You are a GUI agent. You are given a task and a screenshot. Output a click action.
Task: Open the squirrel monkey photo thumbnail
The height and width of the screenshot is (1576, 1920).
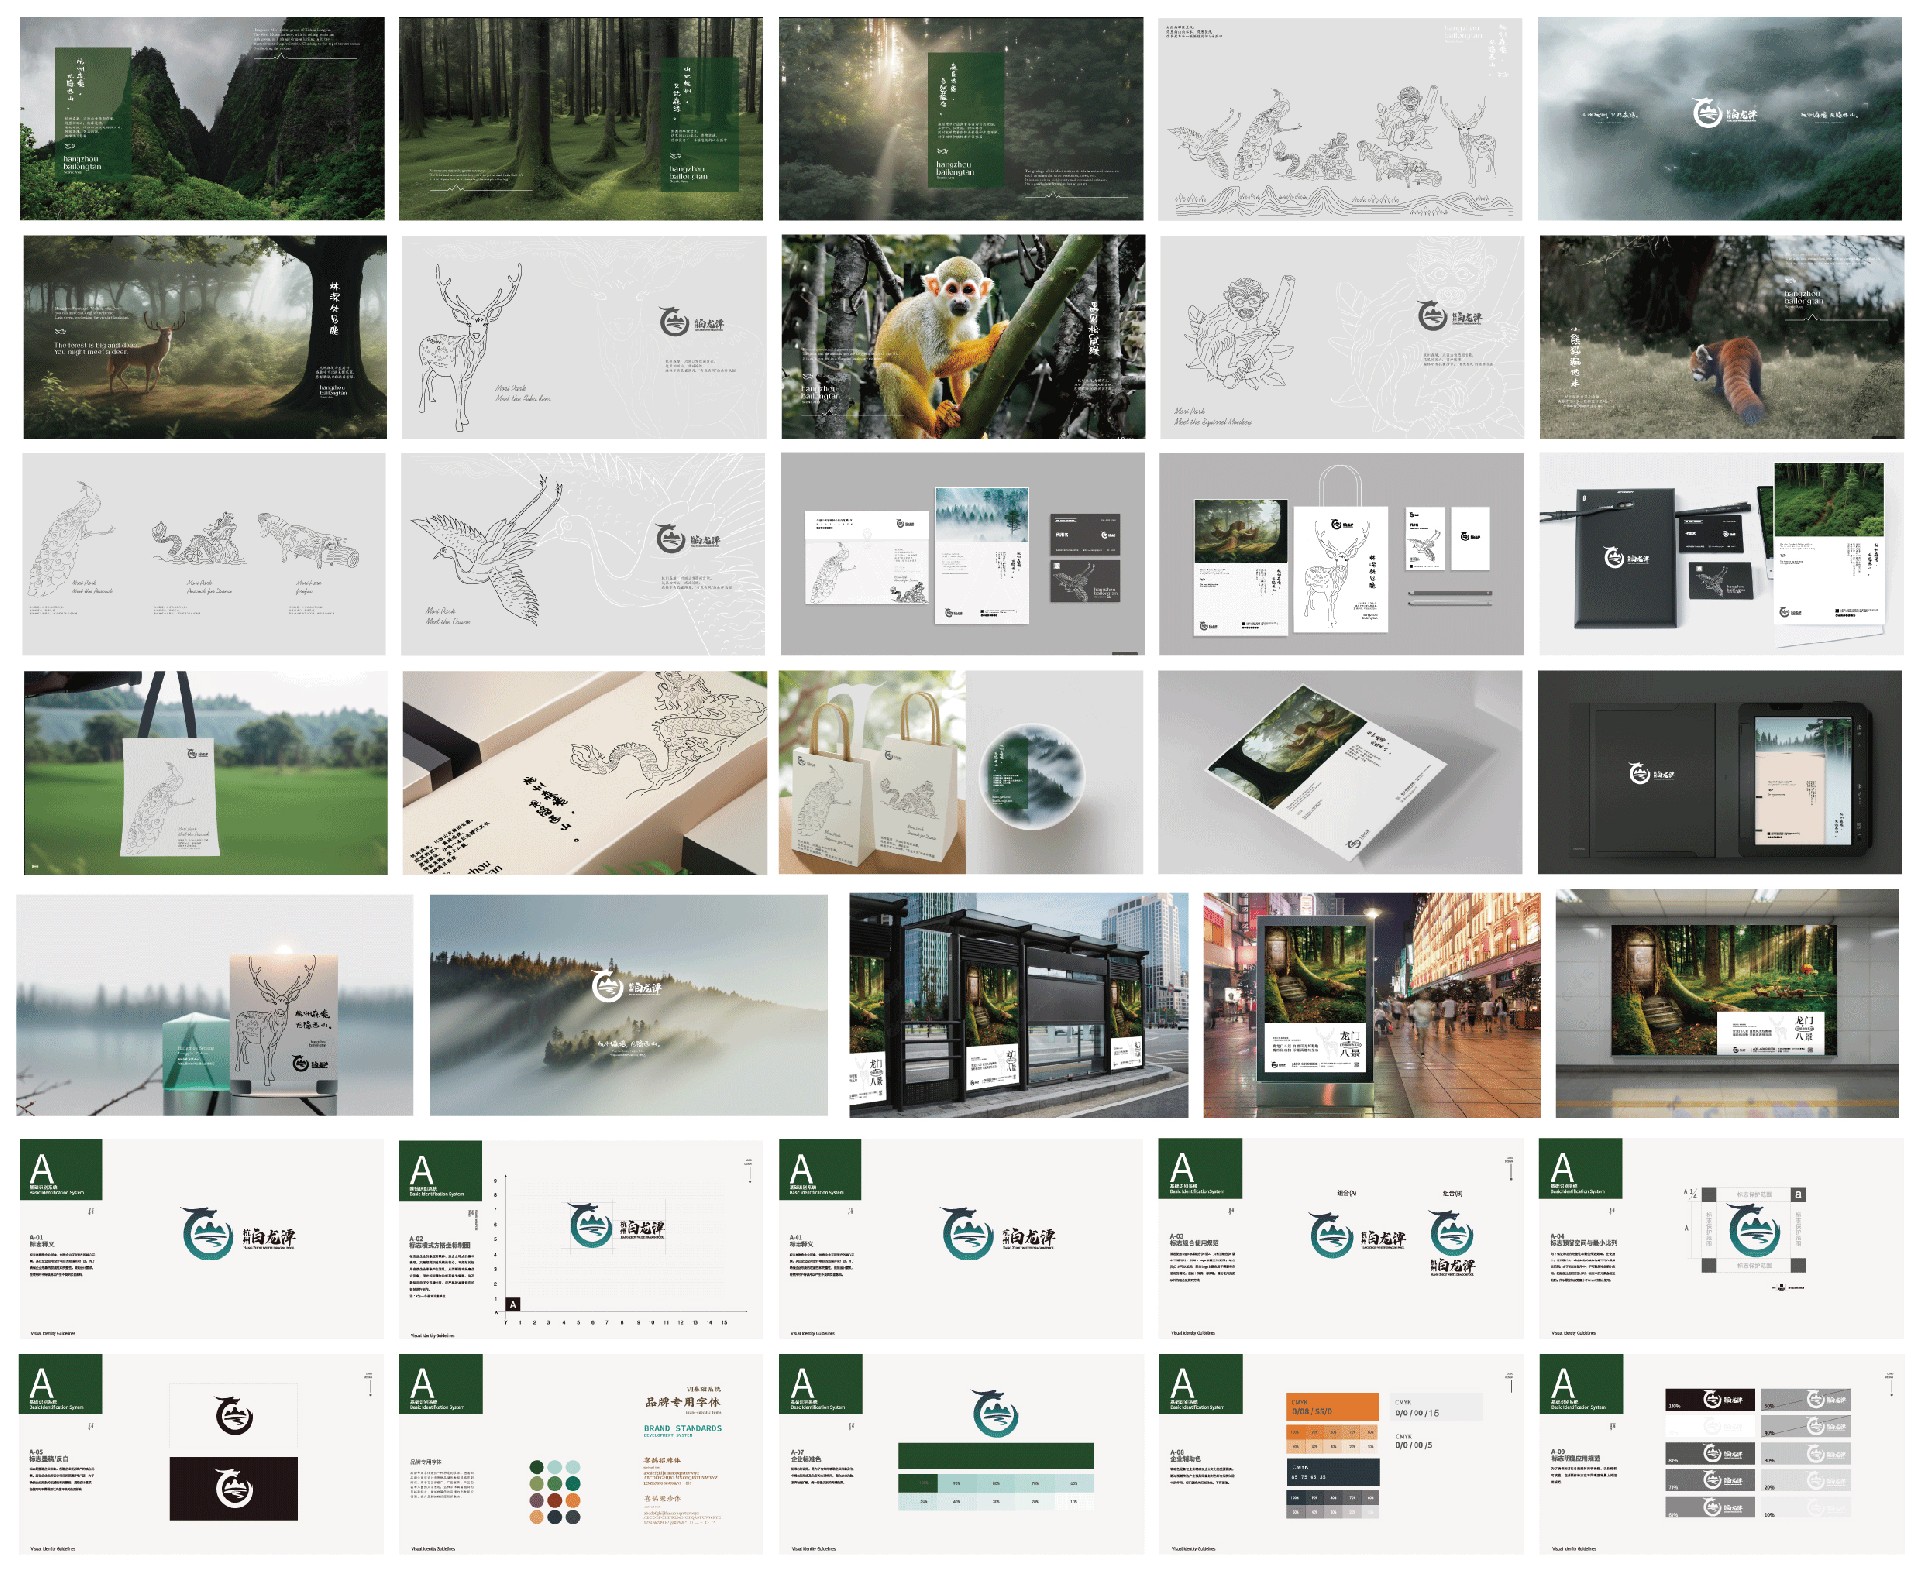coord(962,337)
